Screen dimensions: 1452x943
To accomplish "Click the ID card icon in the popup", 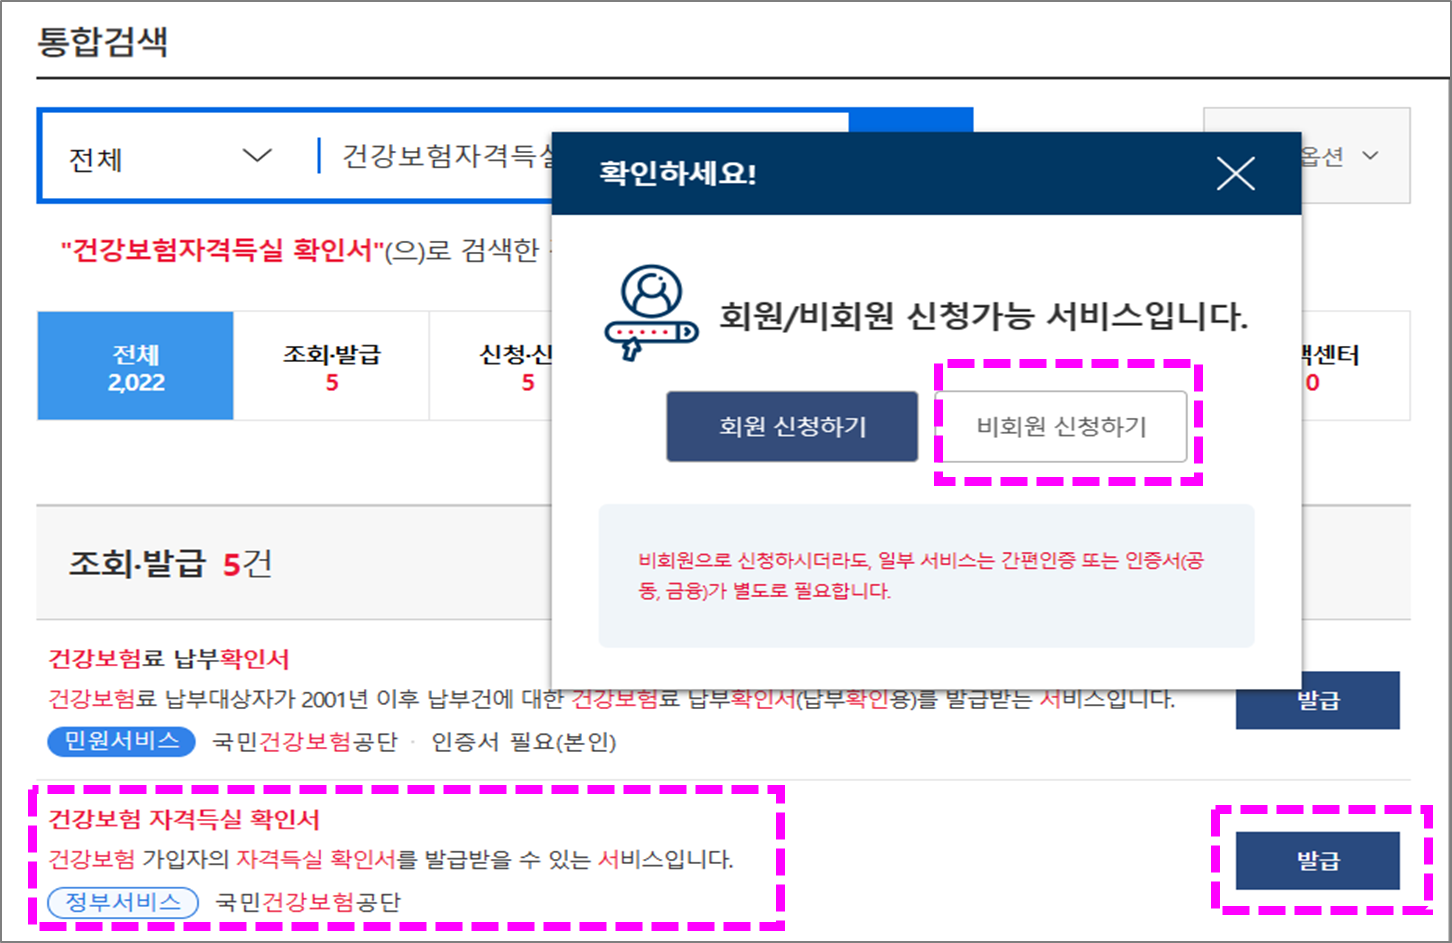I will pyautogui.click(x=651, y=302).
